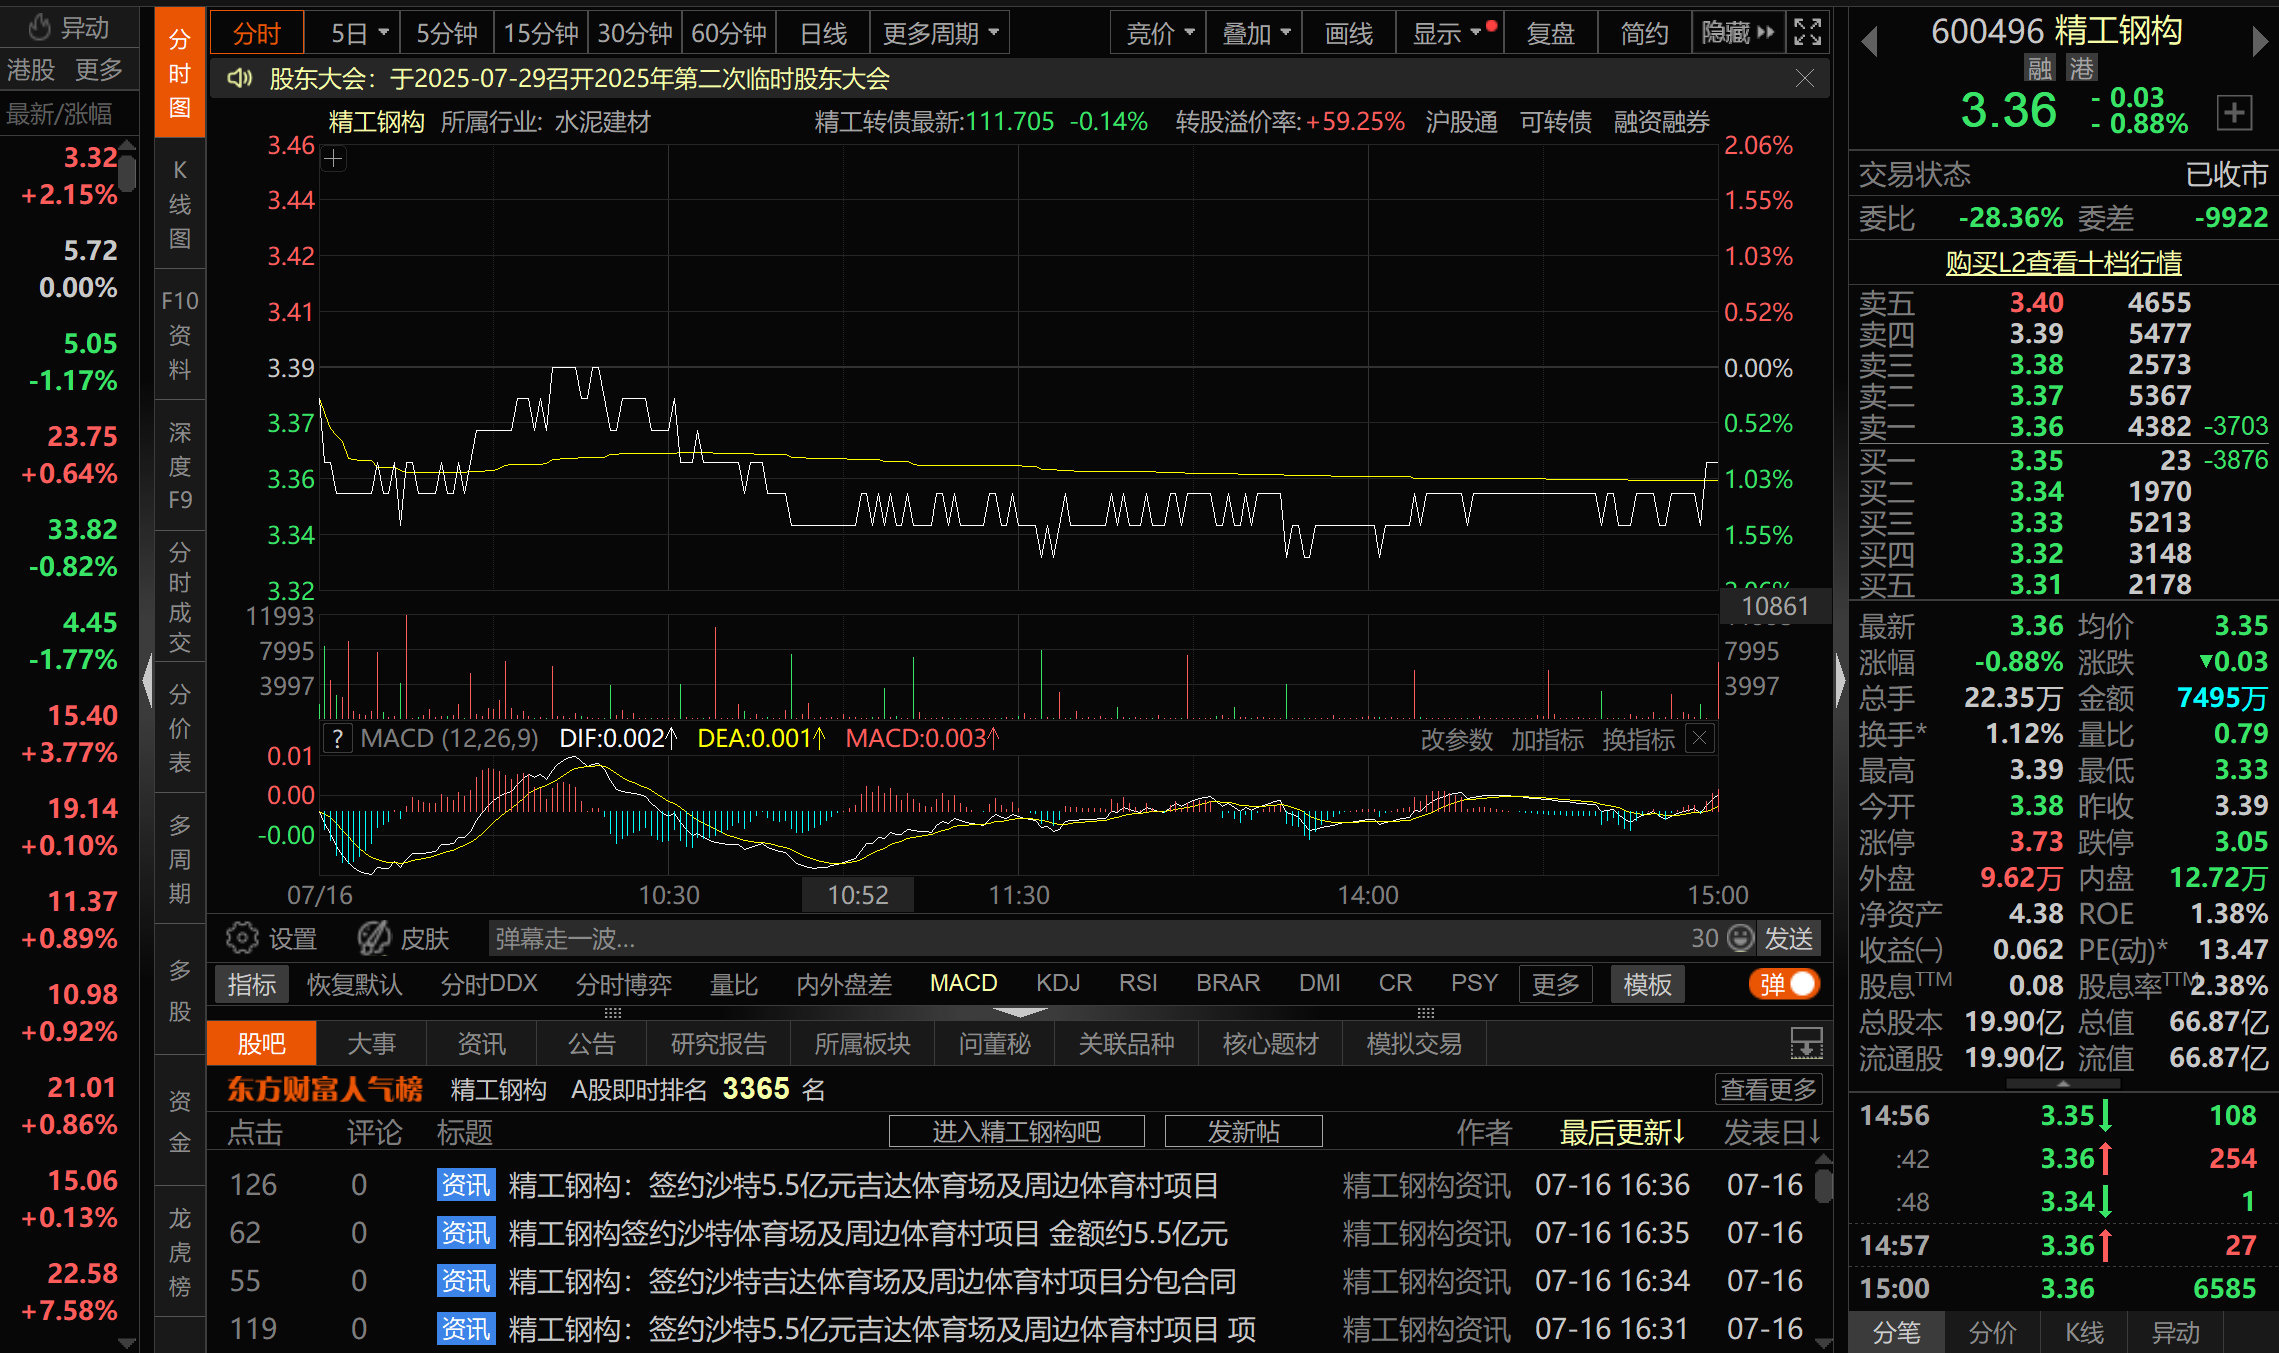Toggle 分时DDX indicator
The height and width of the screenshot is (1353, 2279).
[x=489, y=983]
